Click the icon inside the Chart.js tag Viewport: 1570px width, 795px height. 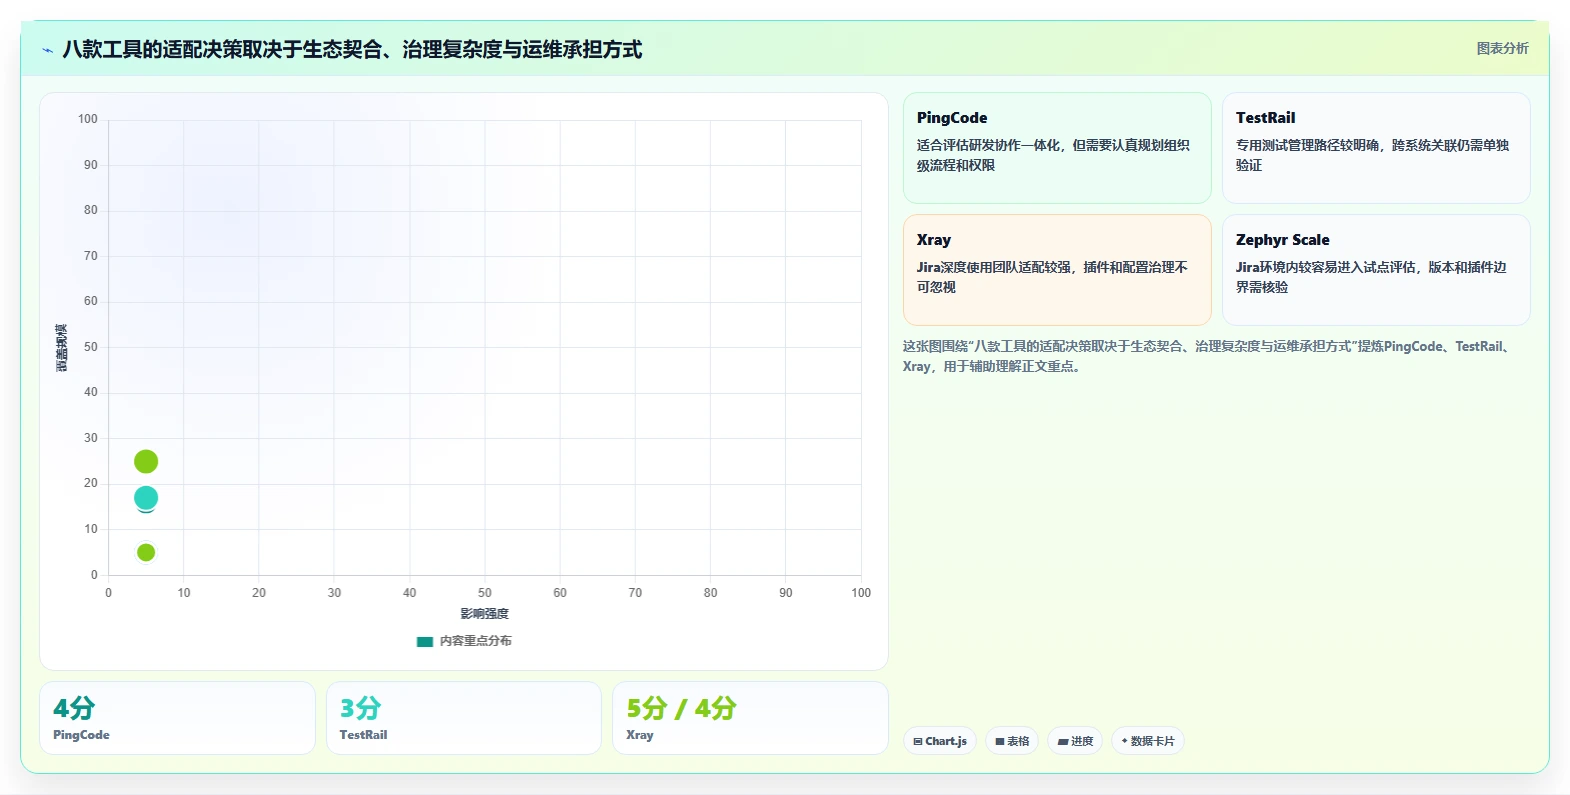(x=917, y=741)
